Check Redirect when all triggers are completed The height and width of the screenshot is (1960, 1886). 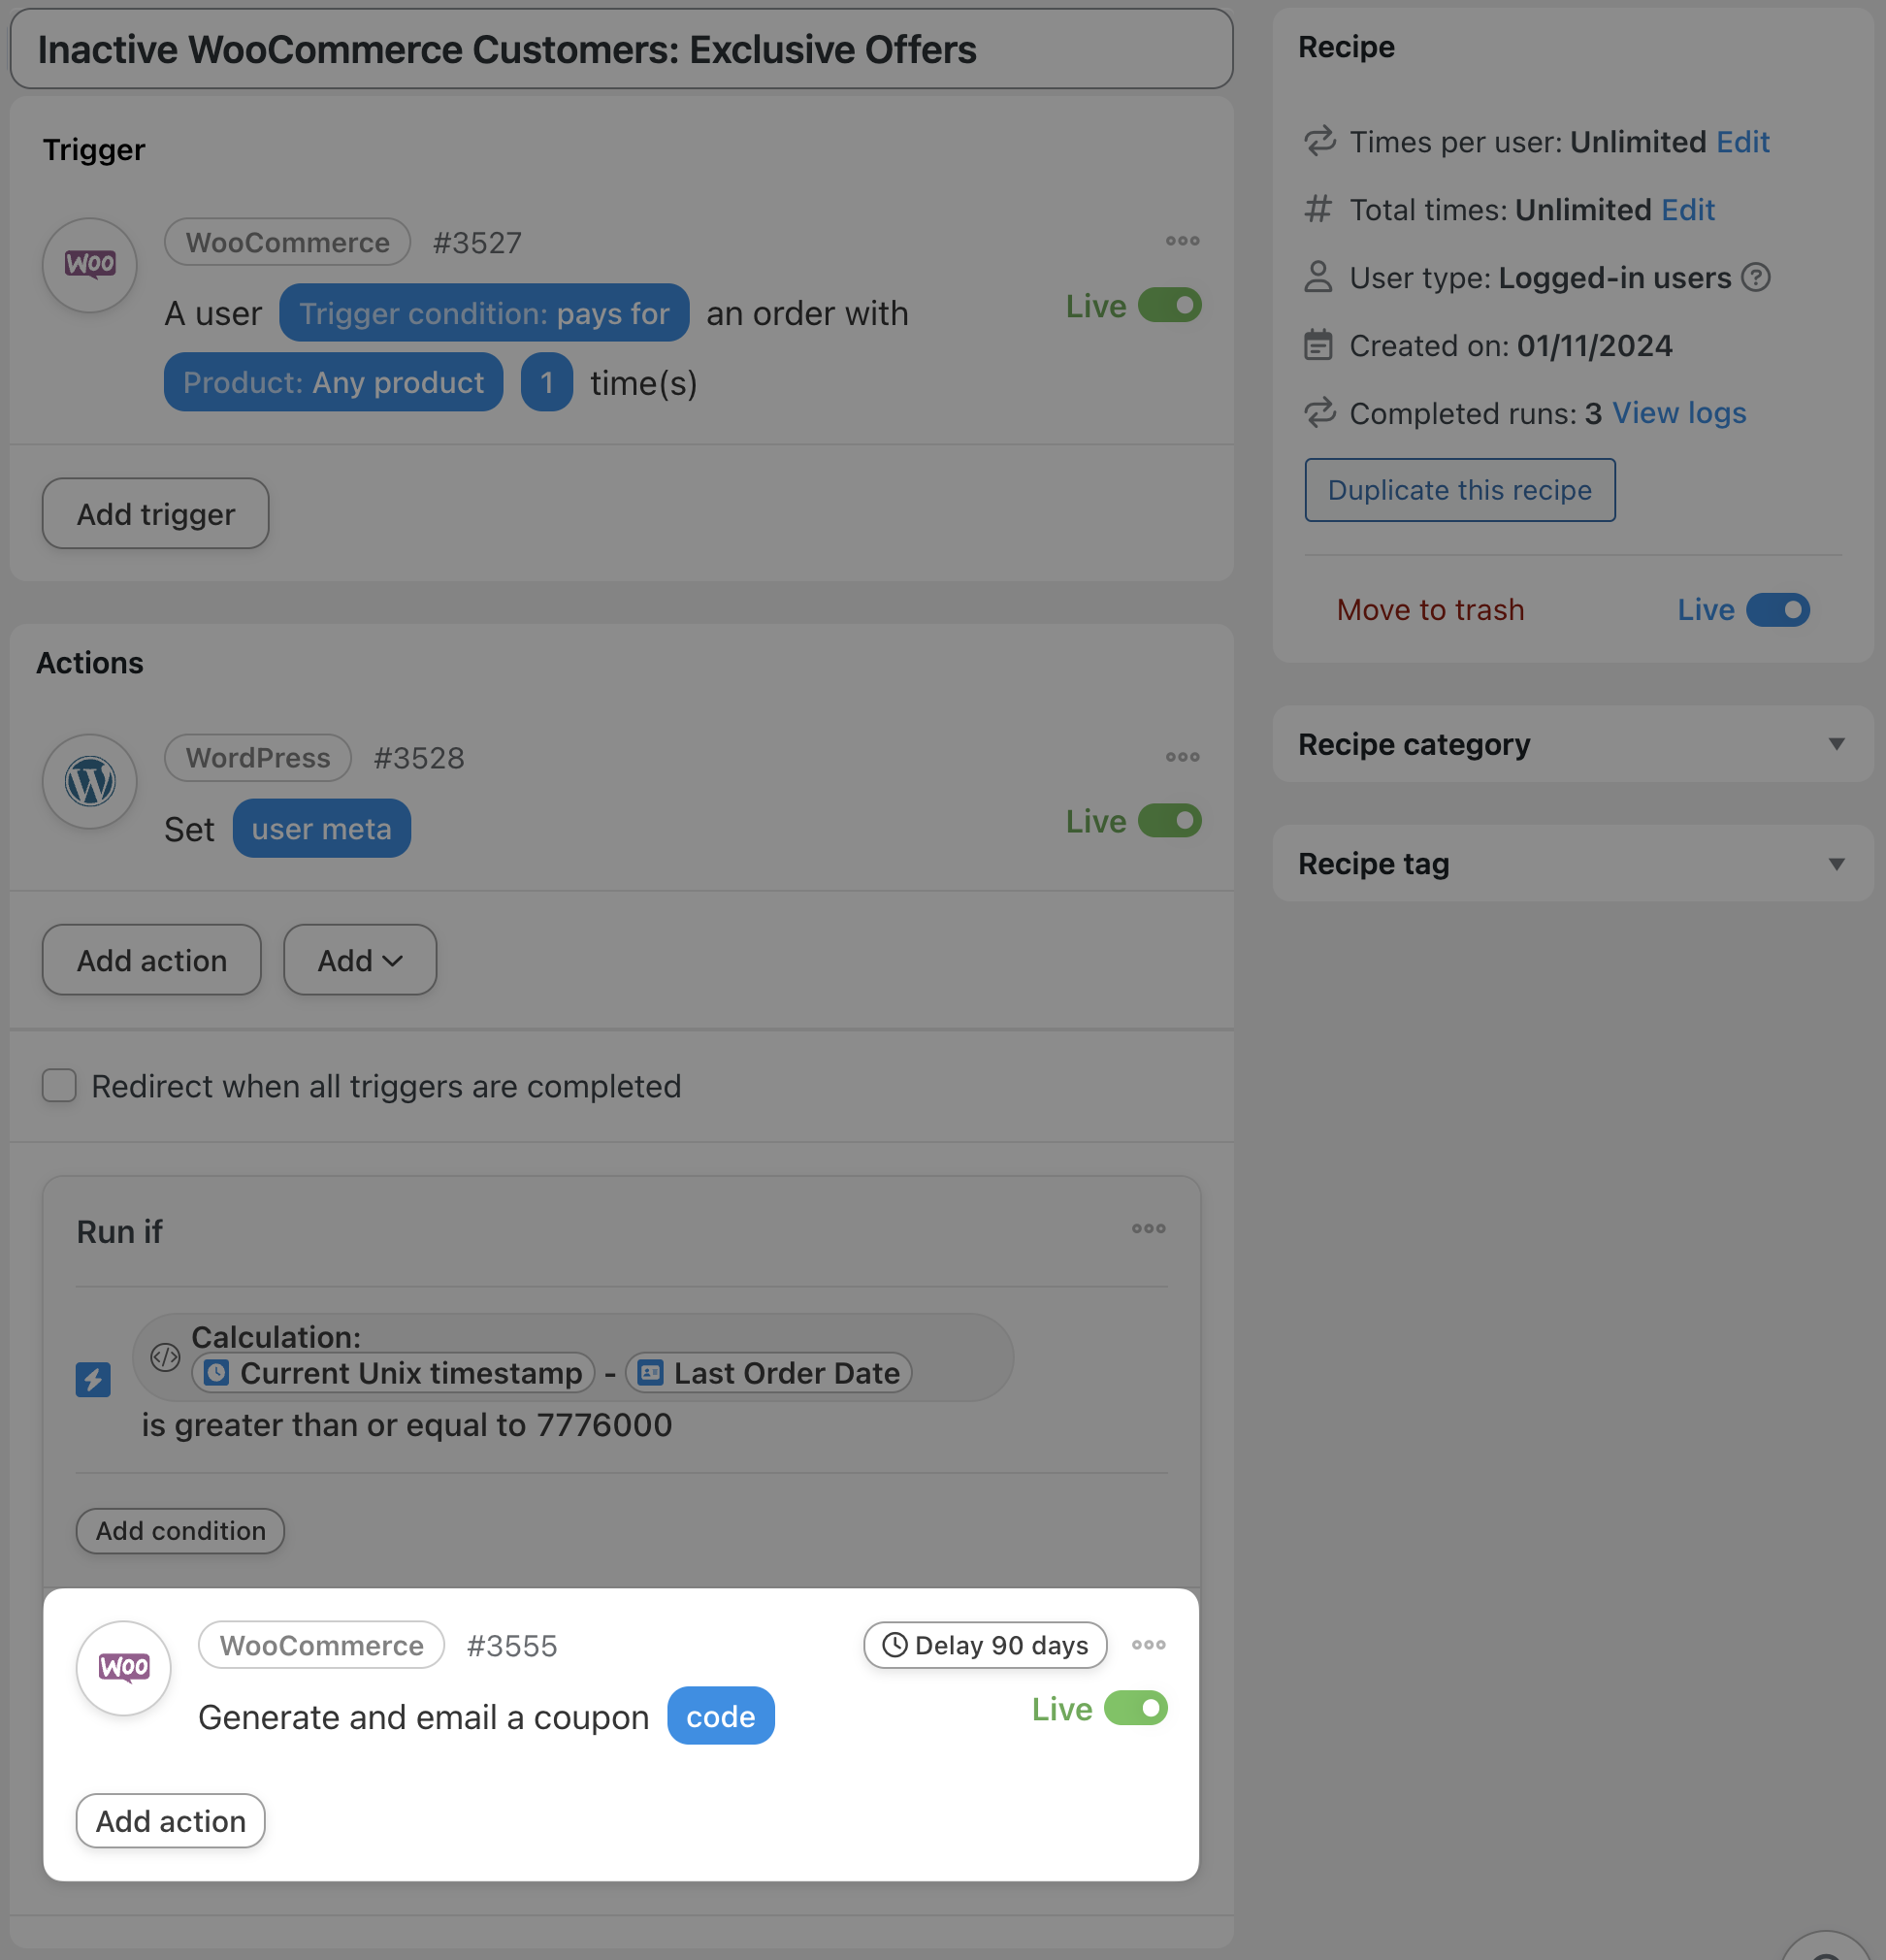tap(60, 1085)
